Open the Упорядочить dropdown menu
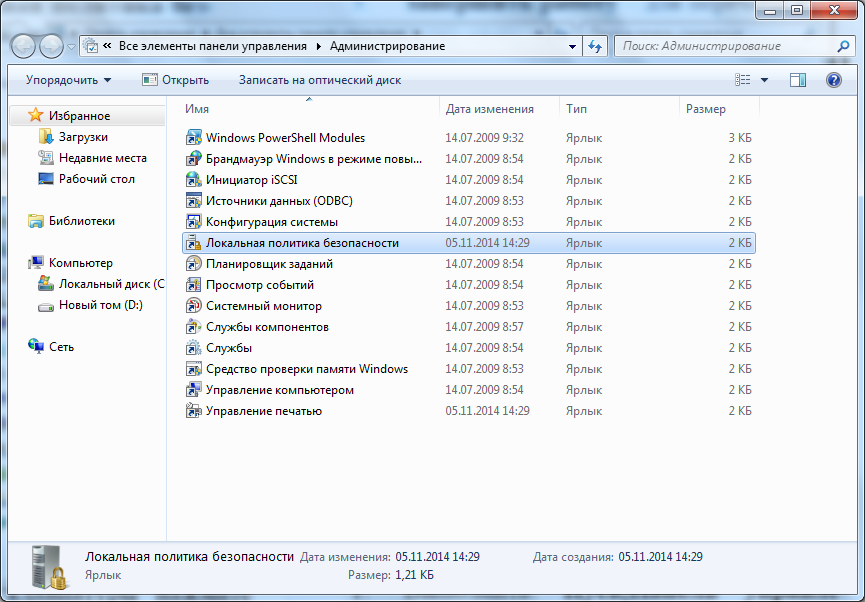Image resolution: width=865 pixels, height=602 pixels. tap(68, 80)
